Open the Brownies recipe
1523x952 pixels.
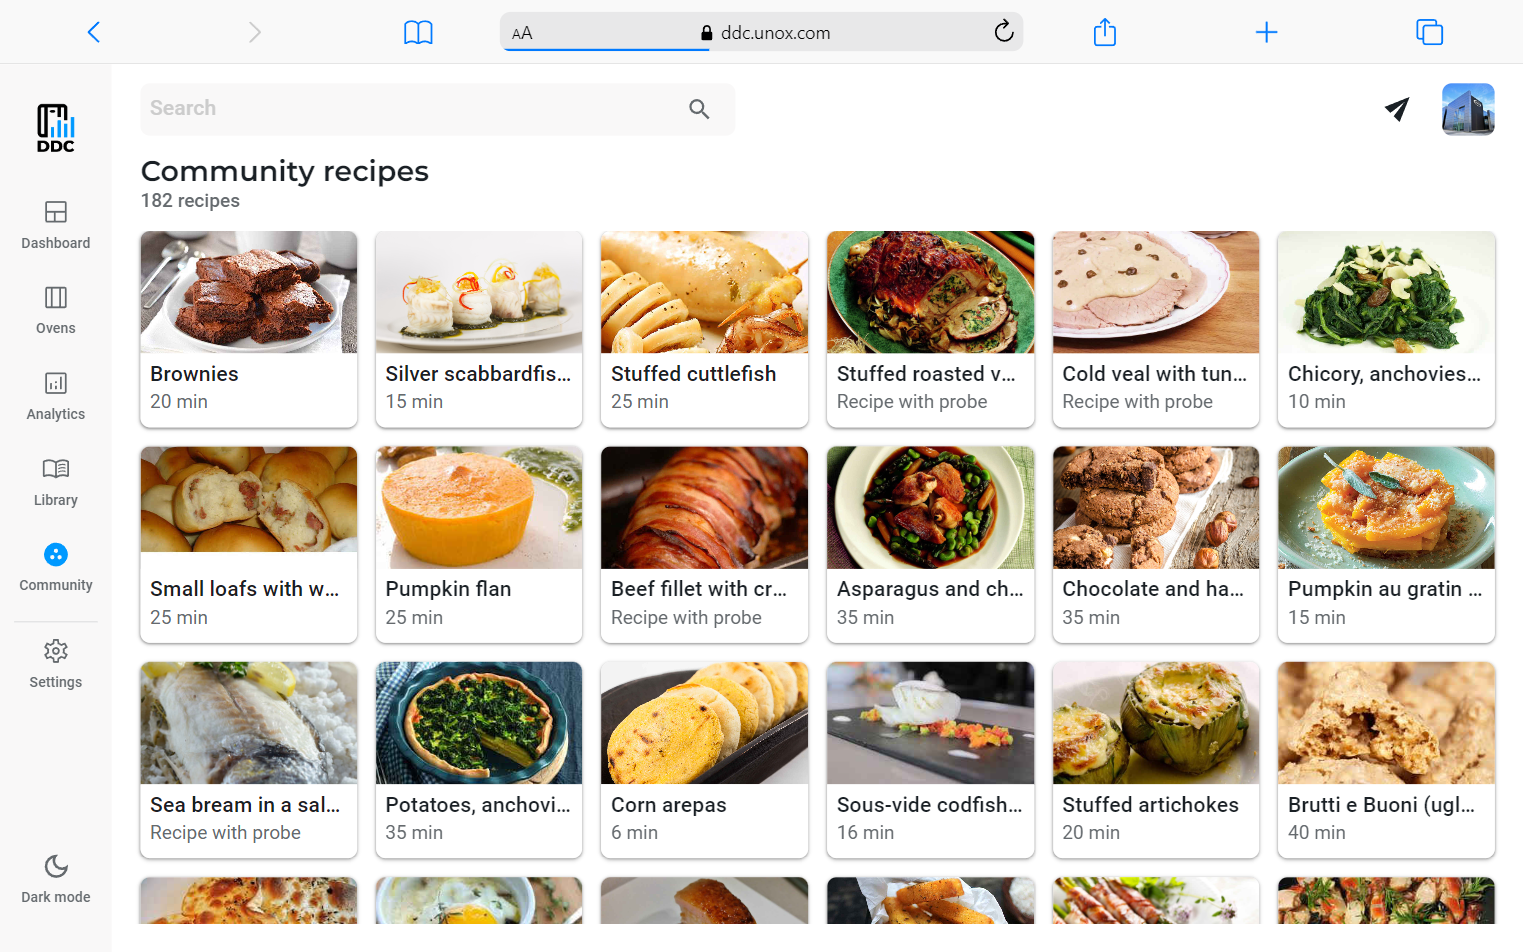(248, 330)
